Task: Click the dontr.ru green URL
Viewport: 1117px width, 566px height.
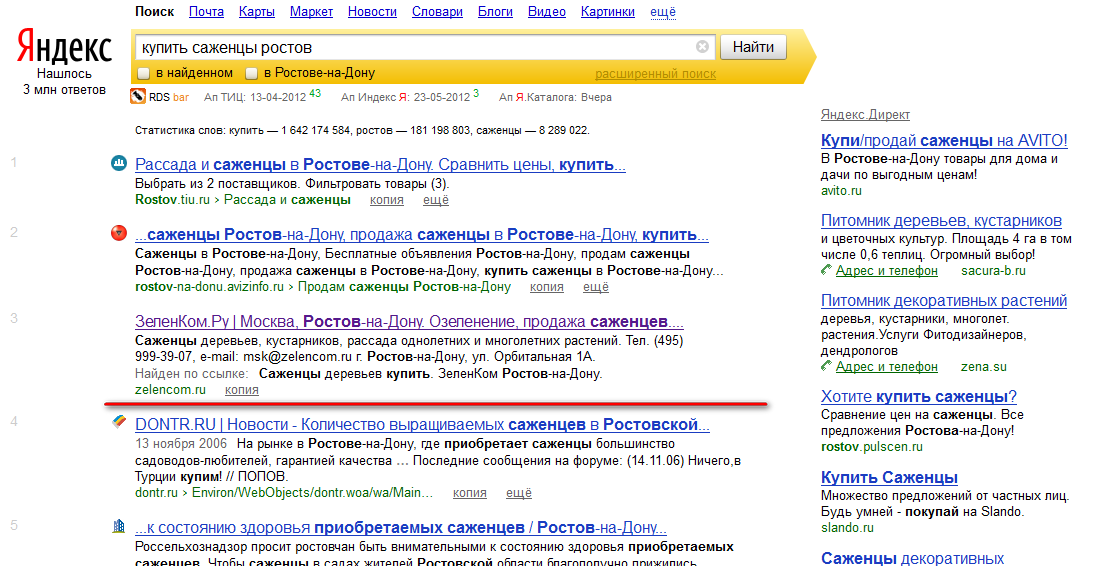Action: [156, 493]
